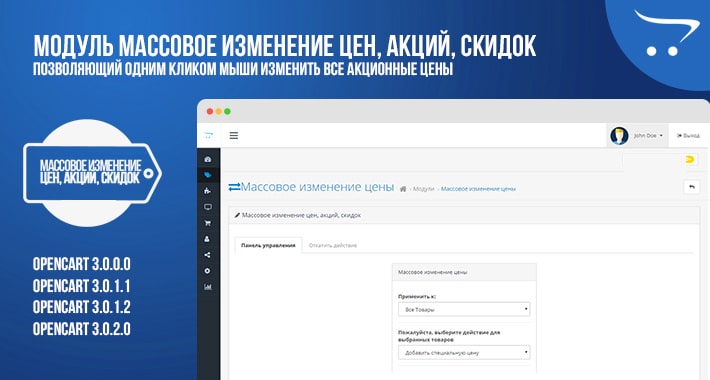Click John Doe avatar picture

click(x=619, y=135)
